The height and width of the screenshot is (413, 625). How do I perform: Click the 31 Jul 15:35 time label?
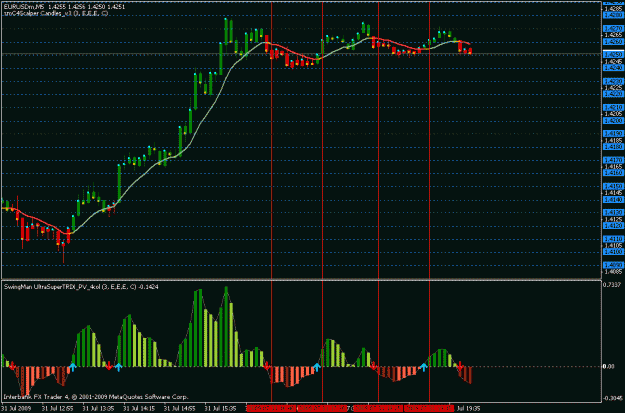tap(220, 409)
